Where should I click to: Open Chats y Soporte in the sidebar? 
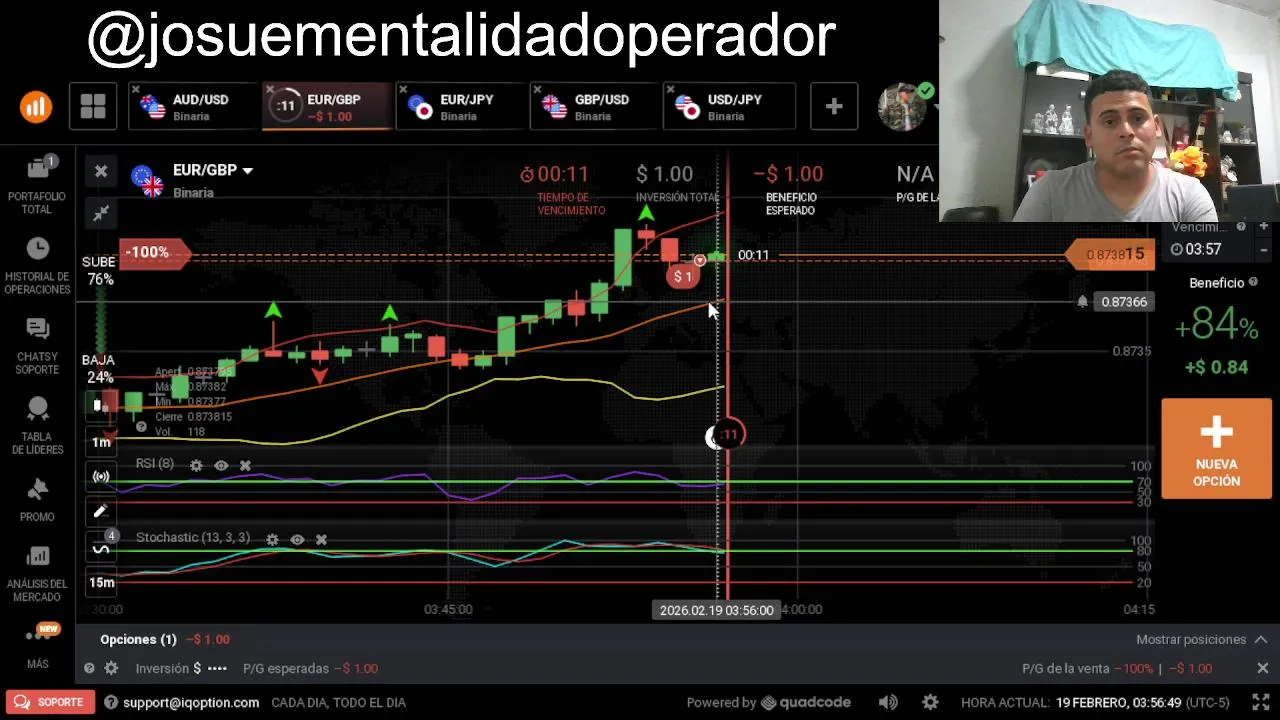point(37,346)
